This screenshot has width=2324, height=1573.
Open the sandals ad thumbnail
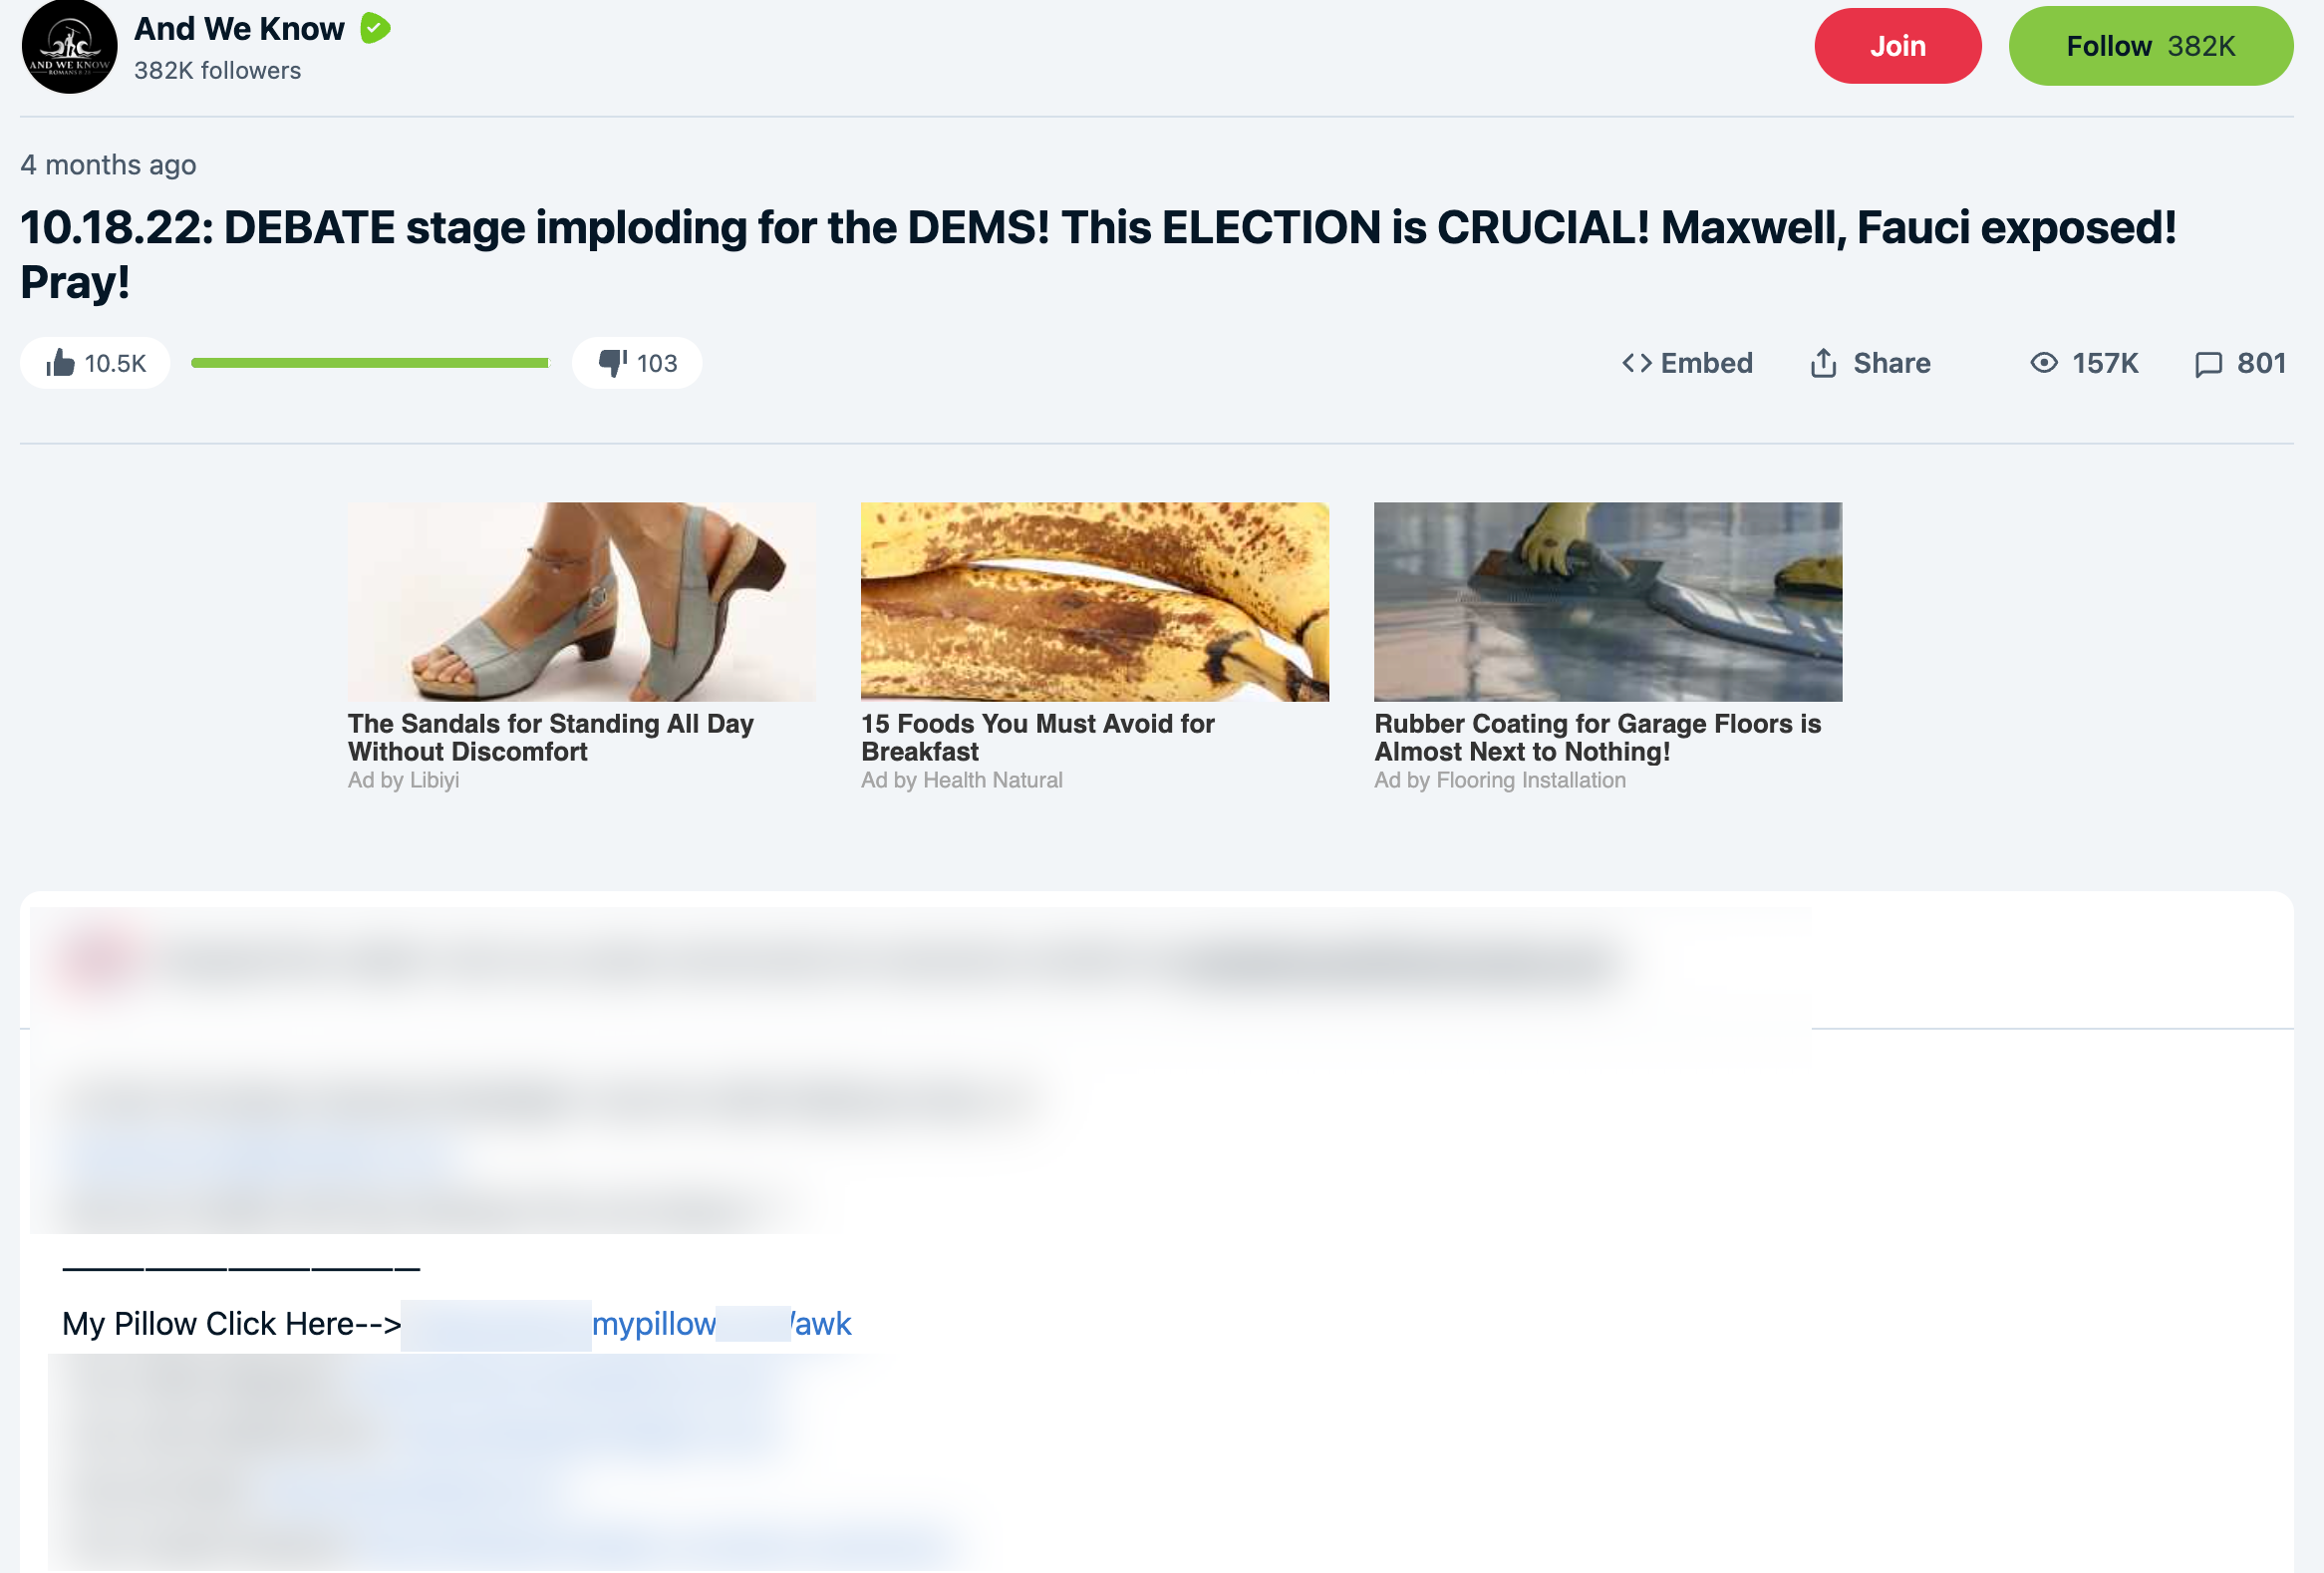point(581,601)
